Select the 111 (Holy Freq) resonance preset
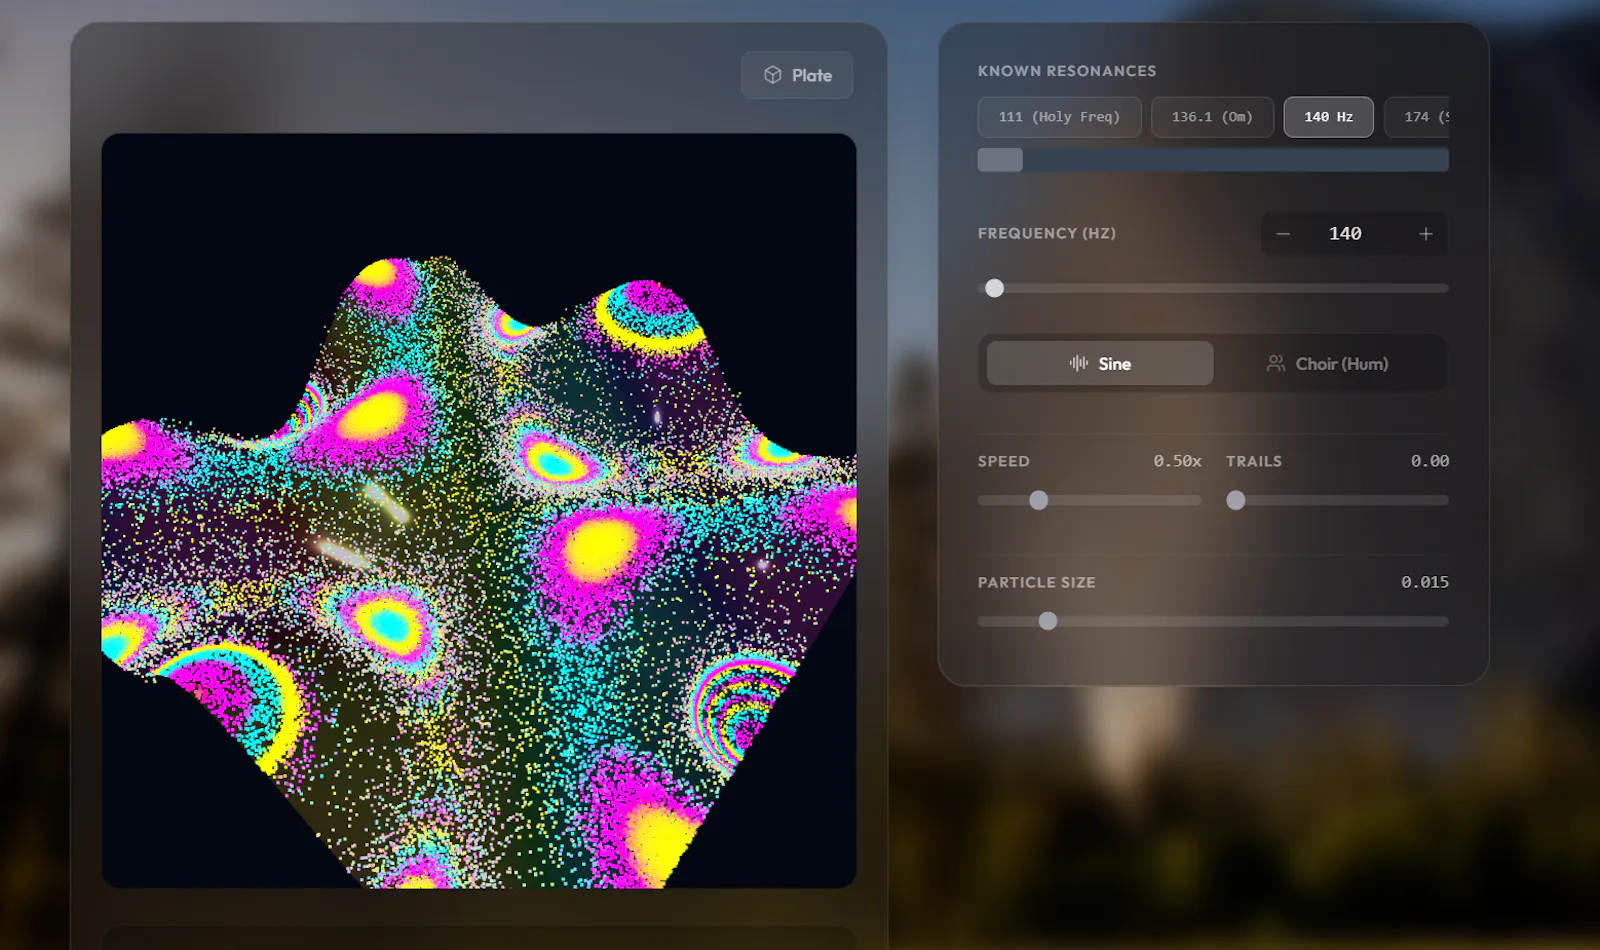 [1059, 117]
